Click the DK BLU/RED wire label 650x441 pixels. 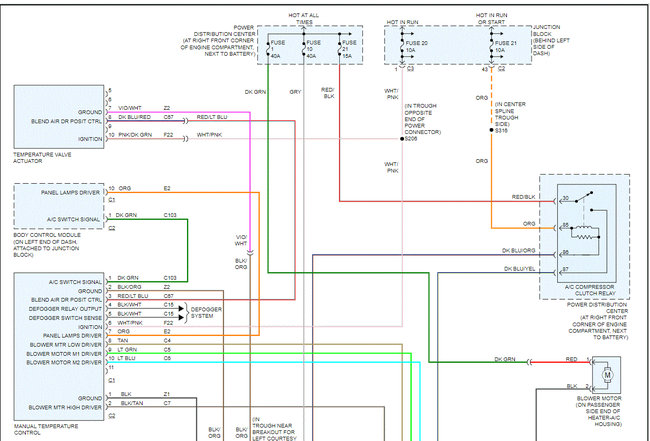coord(134,117)
